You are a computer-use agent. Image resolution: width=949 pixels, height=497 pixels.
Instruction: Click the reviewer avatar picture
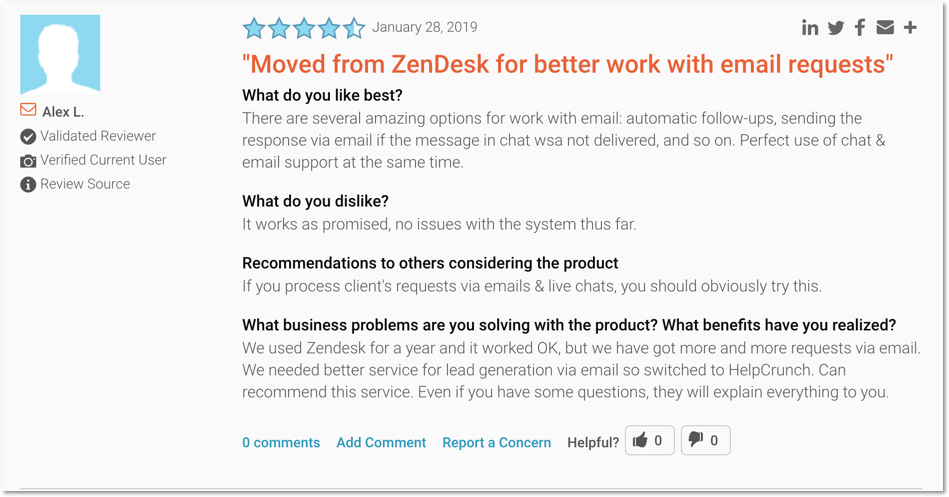click(60, 54)
